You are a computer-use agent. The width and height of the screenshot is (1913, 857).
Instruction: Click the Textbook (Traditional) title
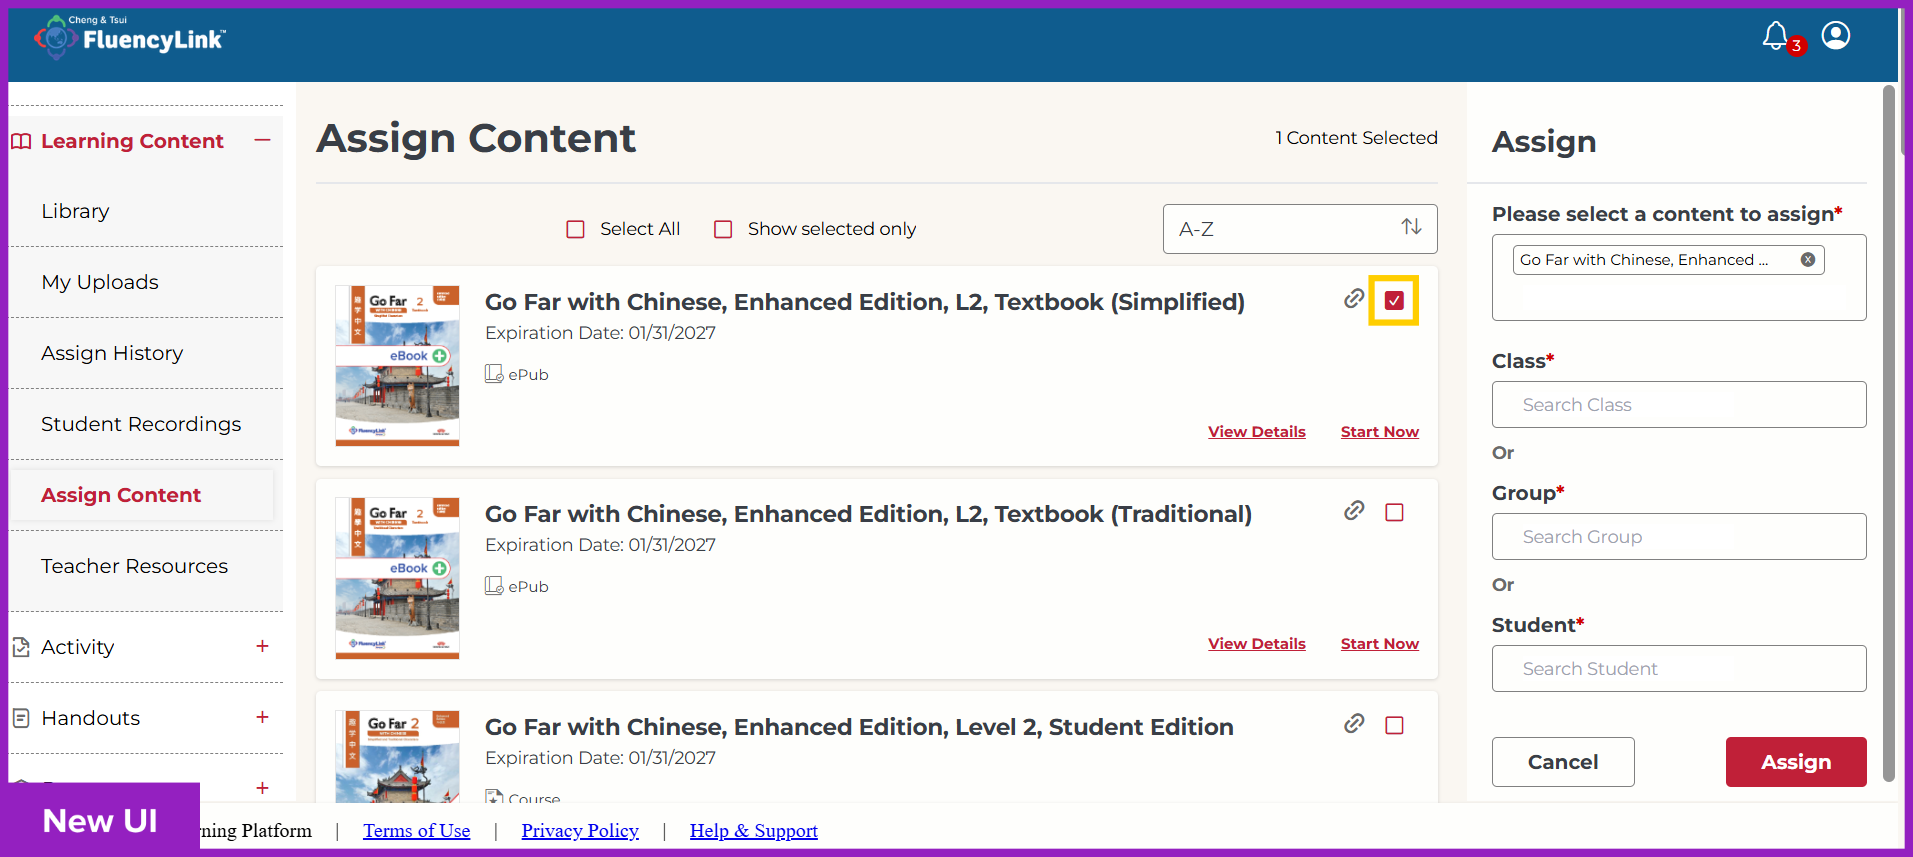(x=868, y=514)
